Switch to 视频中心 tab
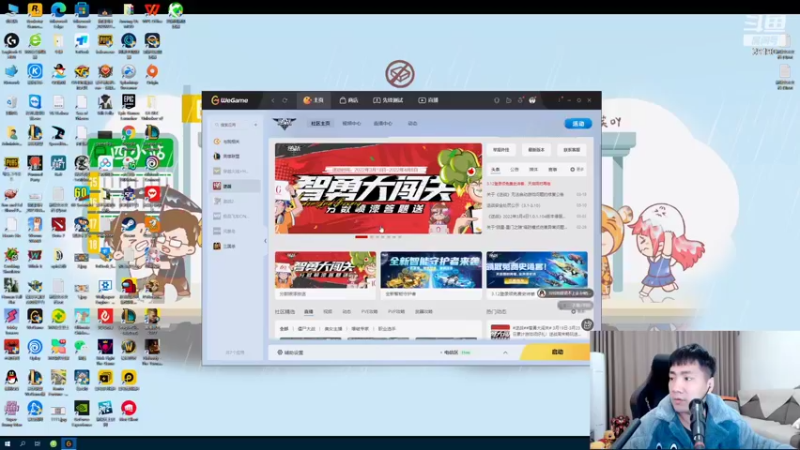 352,123
